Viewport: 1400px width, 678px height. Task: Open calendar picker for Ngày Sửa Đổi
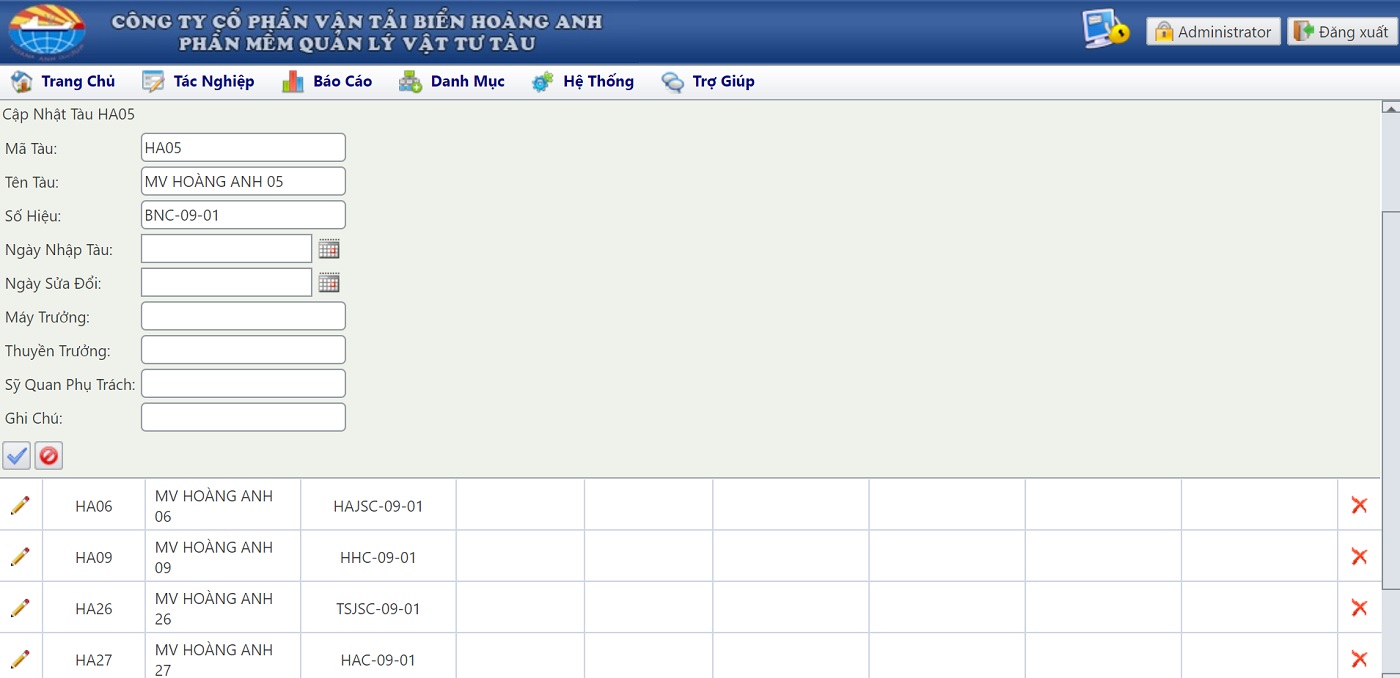coord(329,283)
